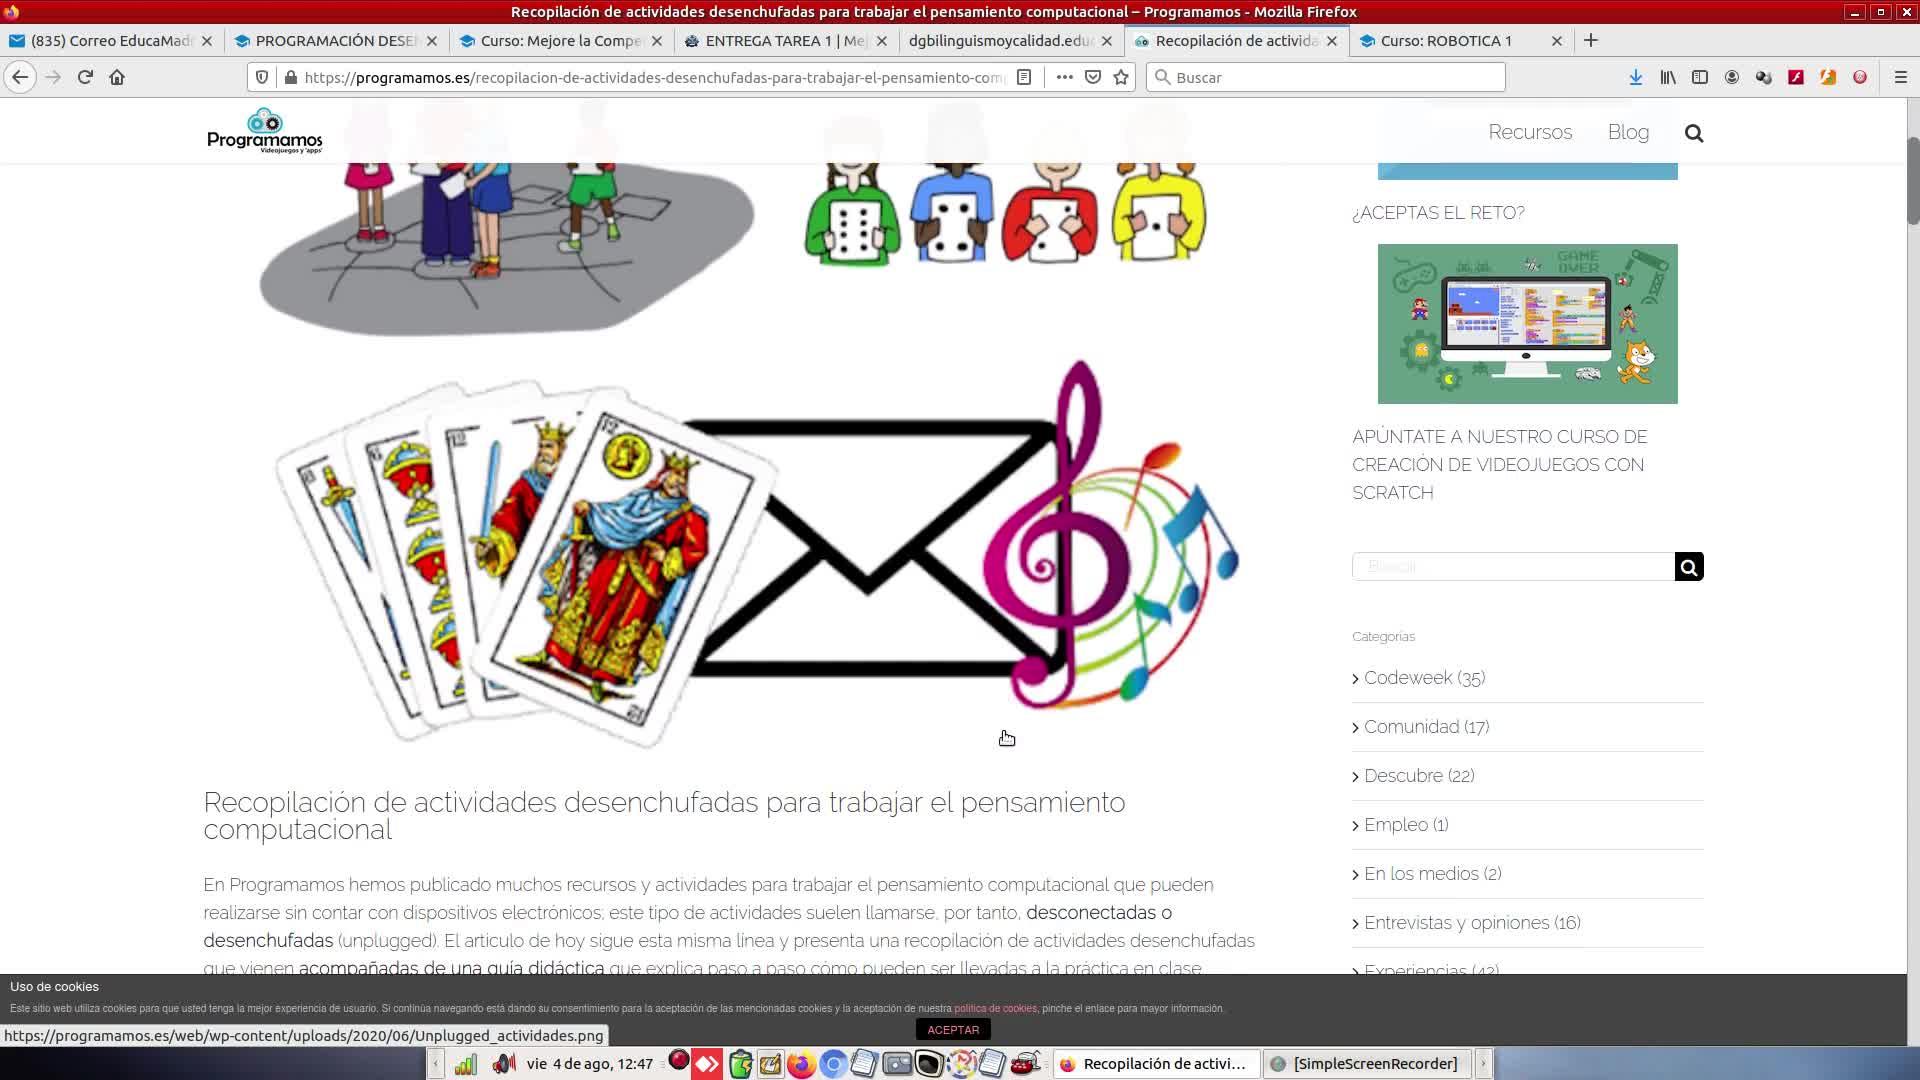This screenshot has height=1080, width=1920.
Task: Open SimpleScreenRecorder from the taskbar
Action: coord(1365,1064)
